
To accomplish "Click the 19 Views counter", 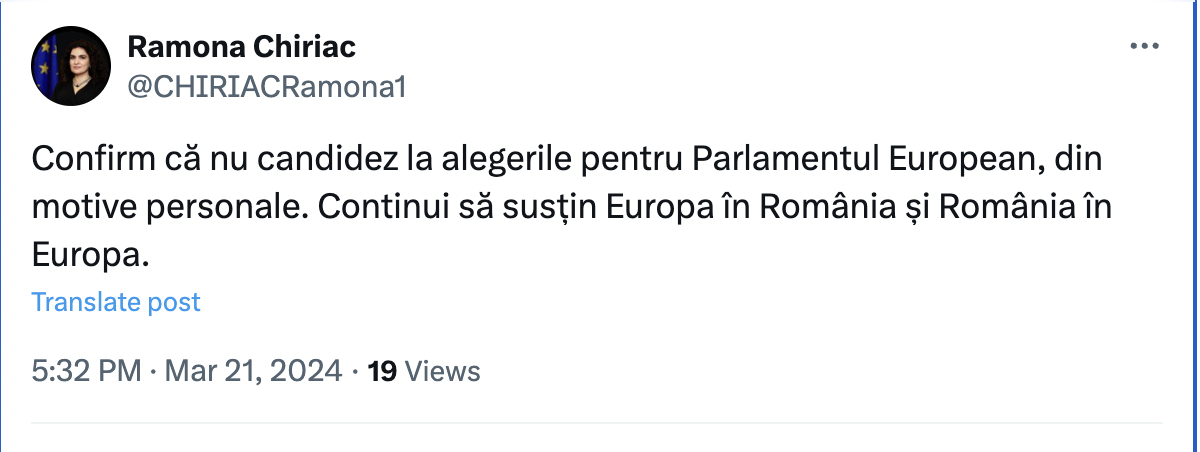I will click(424, 372).
